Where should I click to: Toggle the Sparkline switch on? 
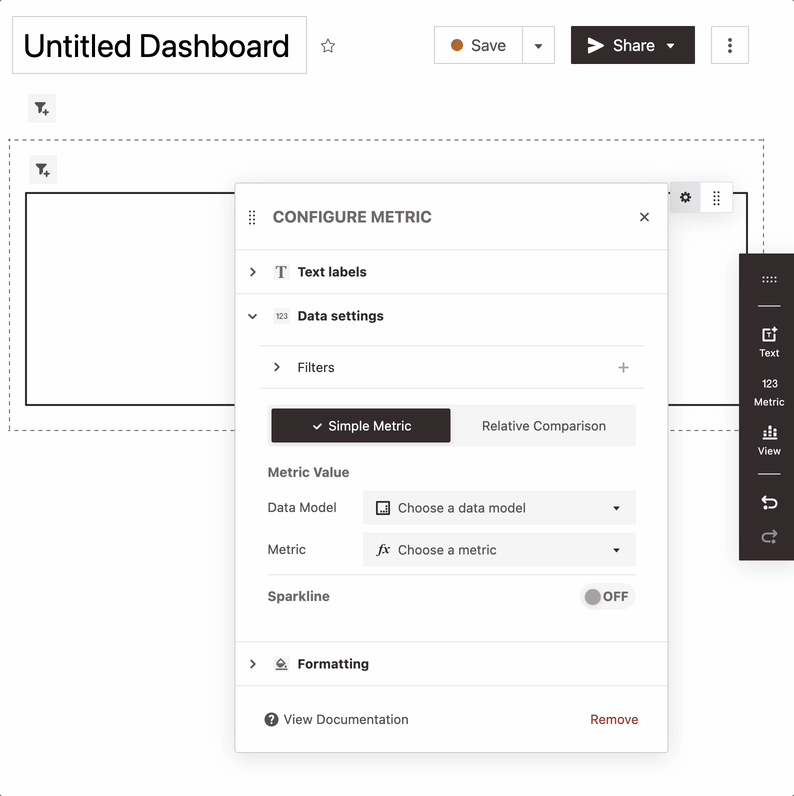pyautogui.click(x=607, y=596)
